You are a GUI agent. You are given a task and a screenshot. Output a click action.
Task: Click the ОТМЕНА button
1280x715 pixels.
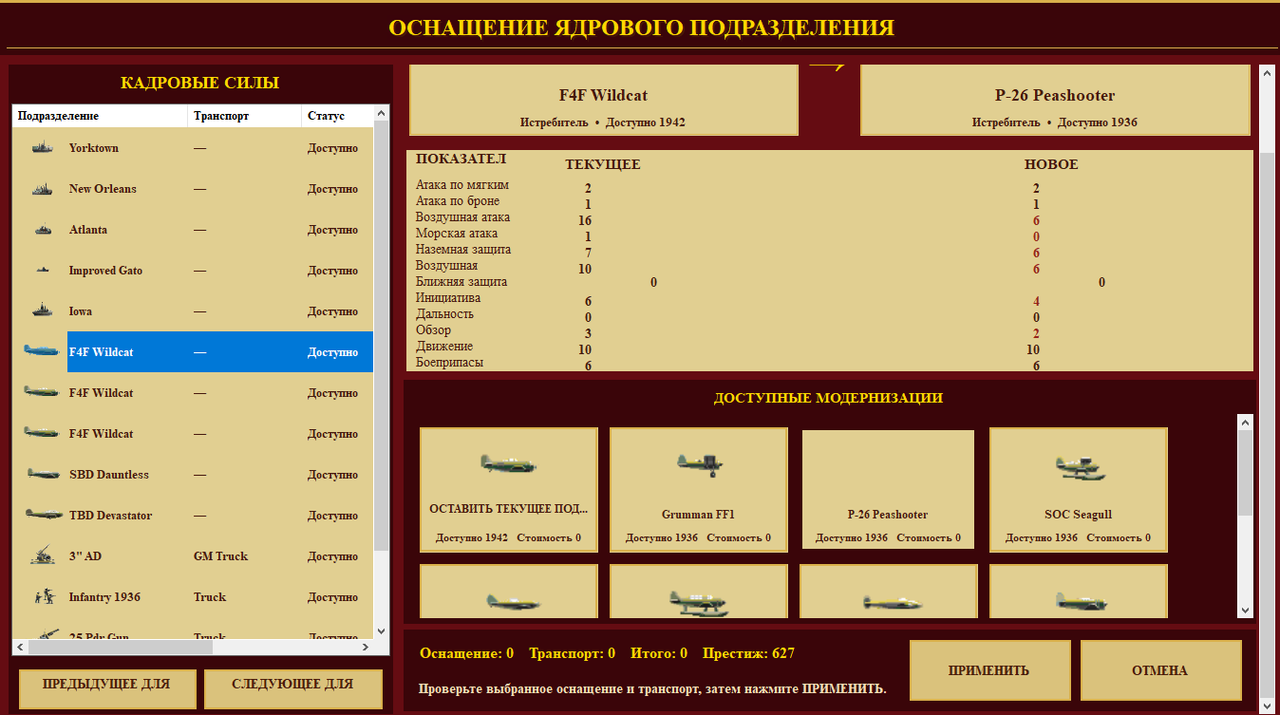(1160, 671)
